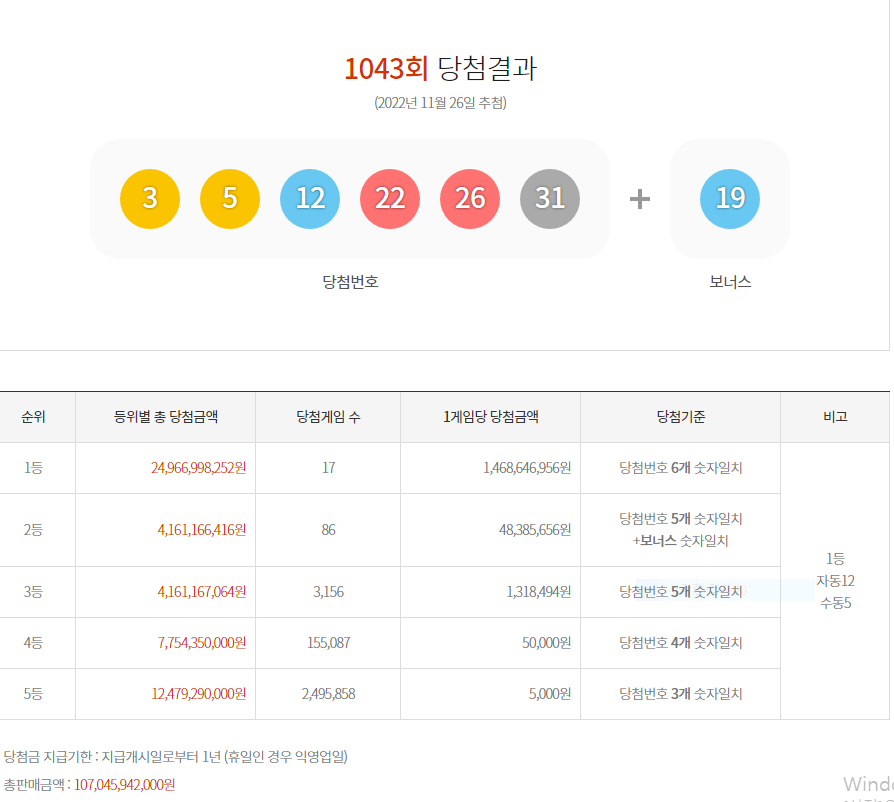The width and height of the screenshot is (894, 802).
Task: Click per-game prize 1,318,494원
Action: (539, 592)
